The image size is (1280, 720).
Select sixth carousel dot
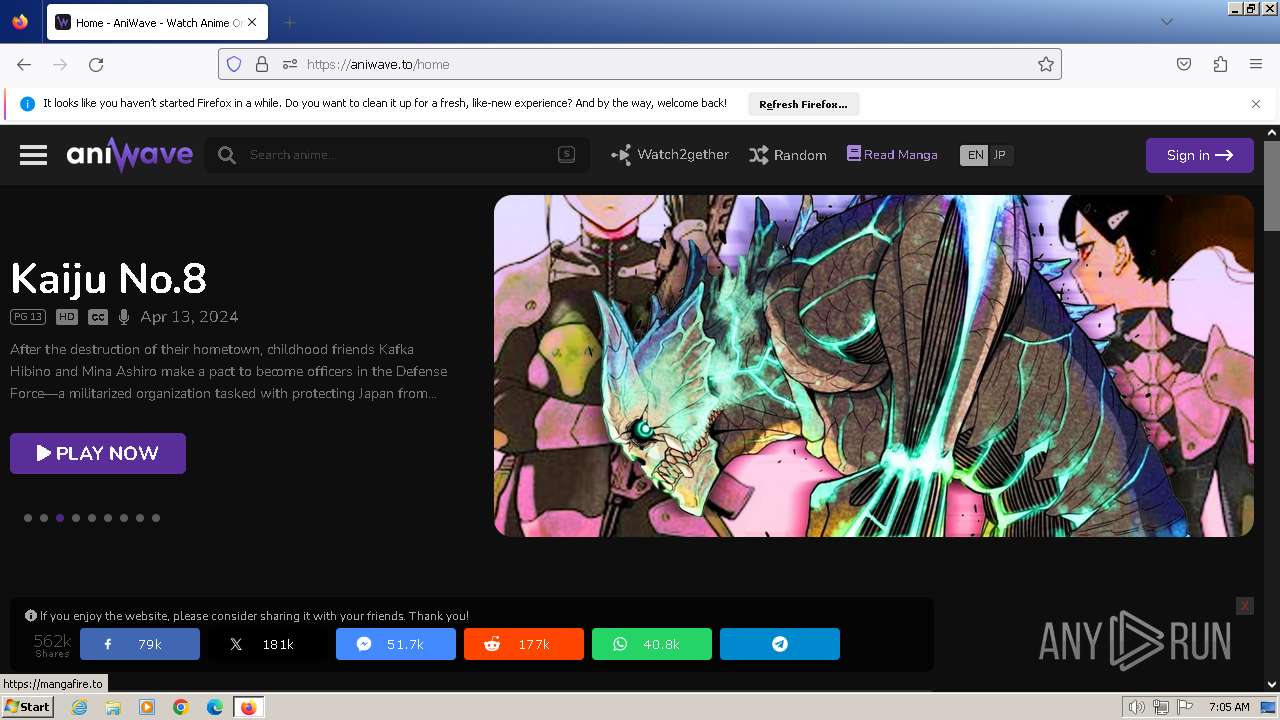point(108,518)
